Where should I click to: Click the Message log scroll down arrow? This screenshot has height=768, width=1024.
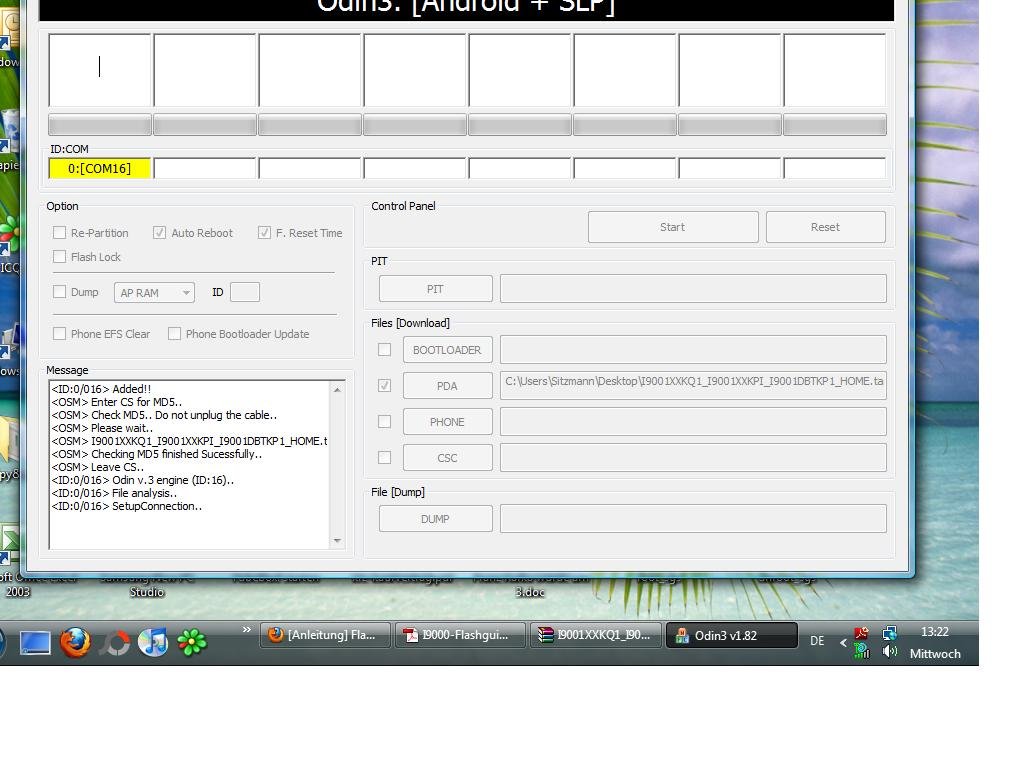click(x=337, y=541)
